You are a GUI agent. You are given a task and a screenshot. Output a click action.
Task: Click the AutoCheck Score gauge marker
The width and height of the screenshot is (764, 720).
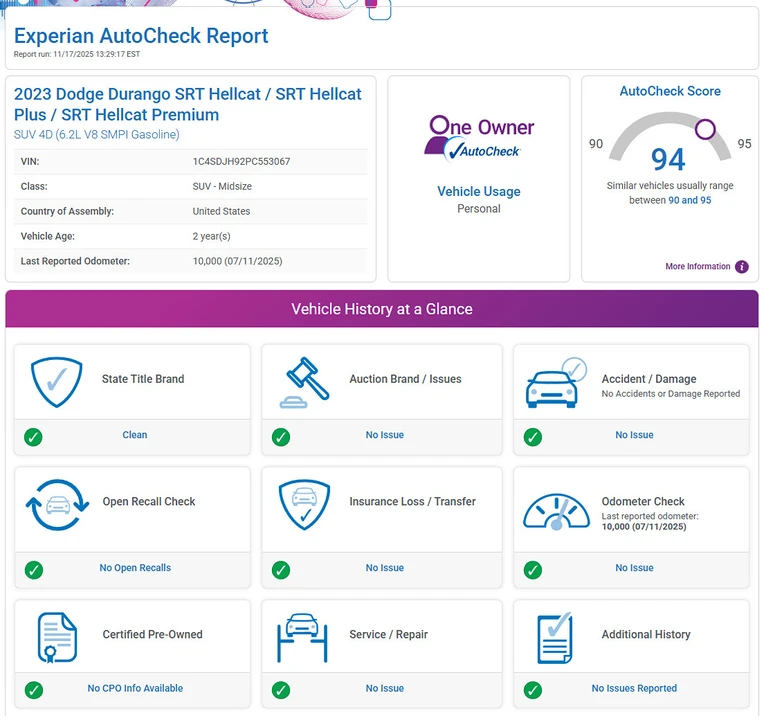pyautogui.click(x=705, y=129)
